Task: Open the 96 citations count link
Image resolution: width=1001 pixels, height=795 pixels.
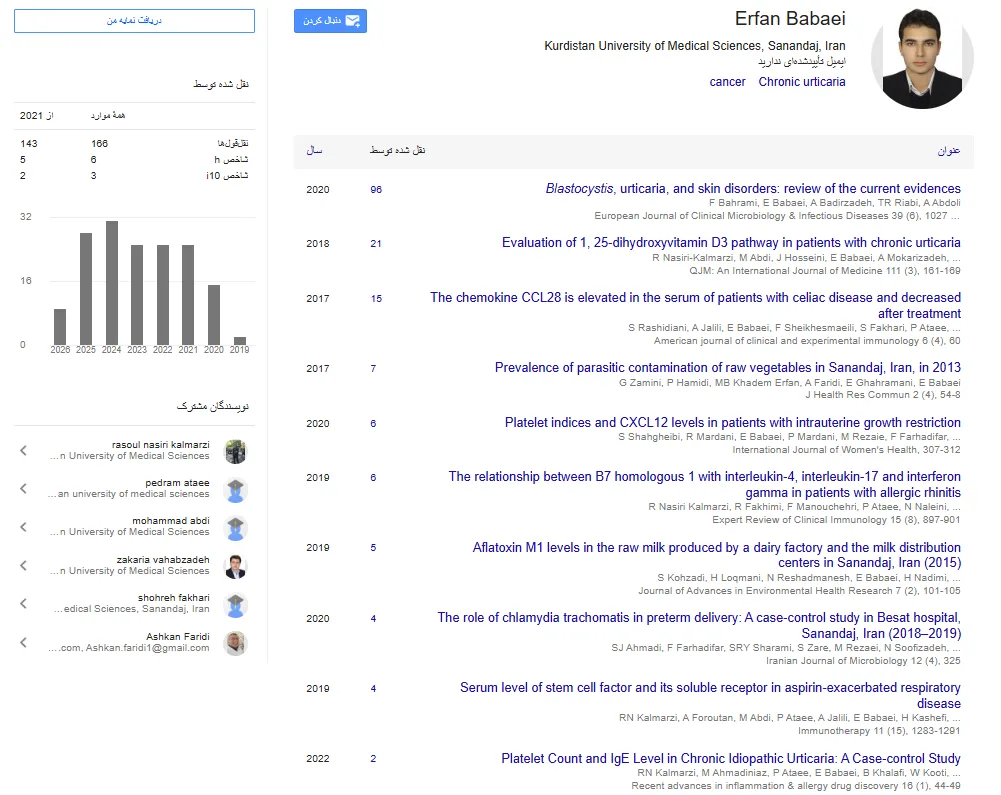Action: tap(376, 190)
